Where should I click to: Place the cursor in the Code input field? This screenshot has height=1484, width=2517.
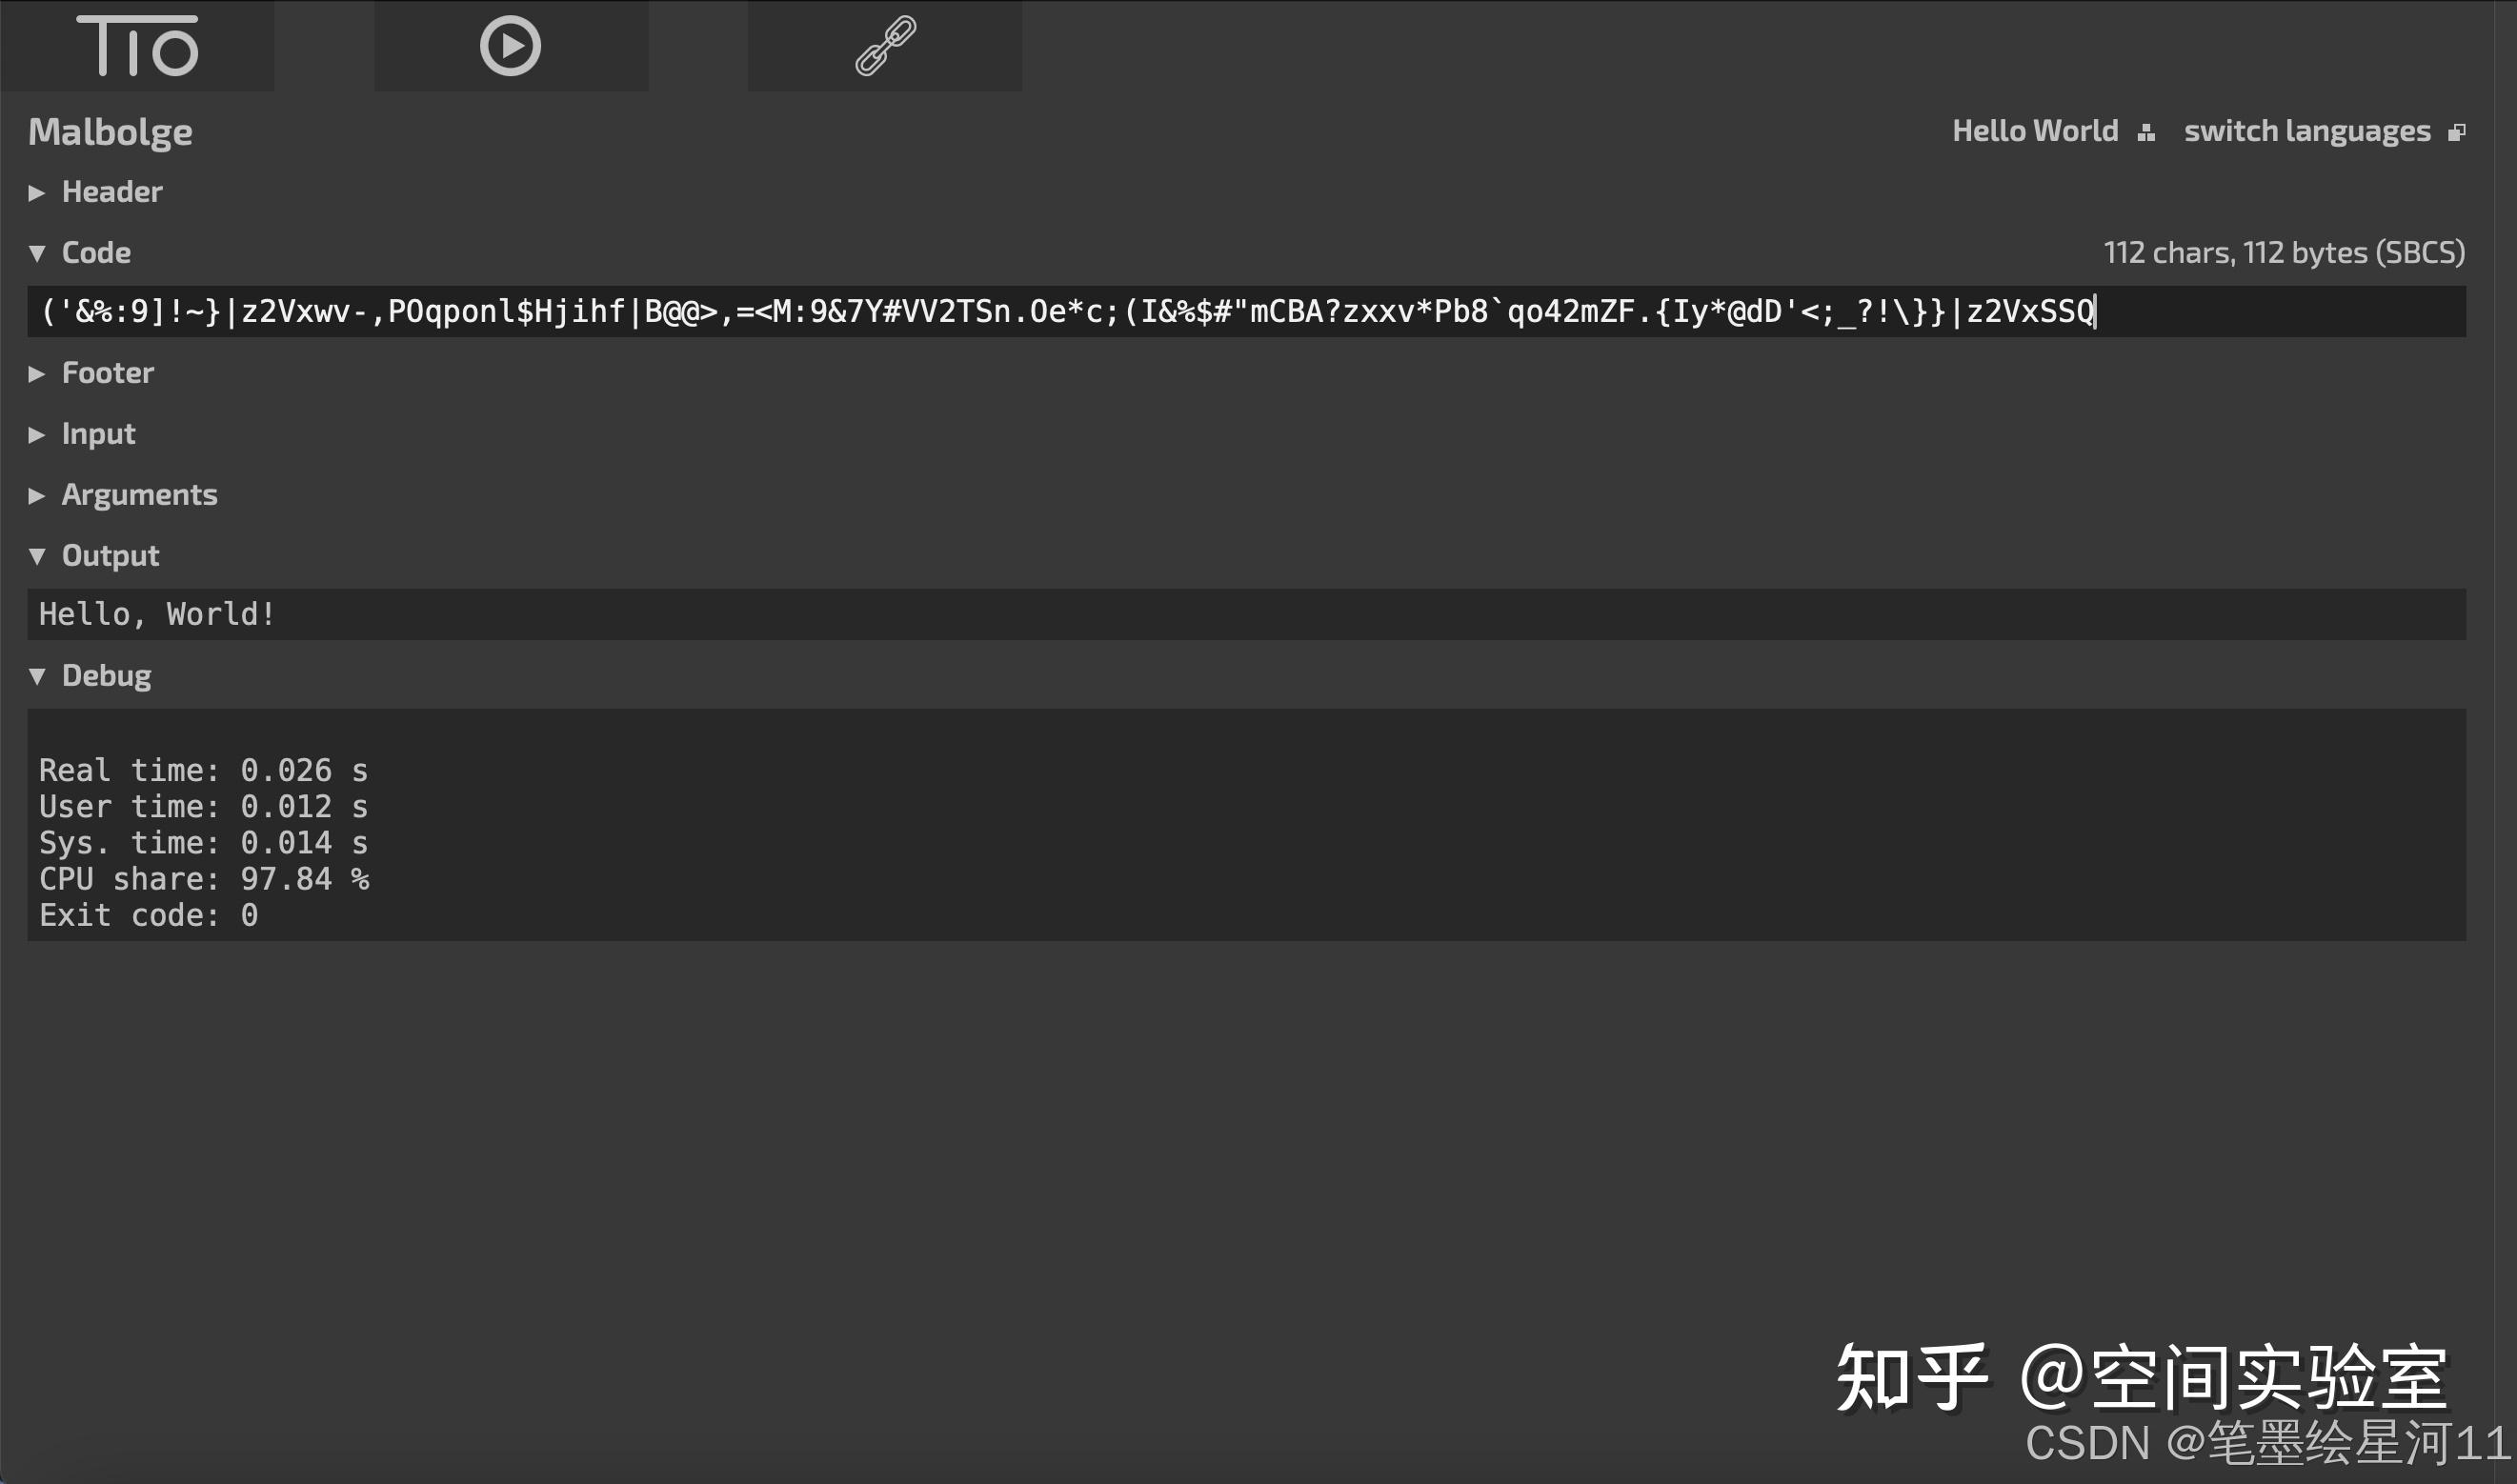[1200, 311]
